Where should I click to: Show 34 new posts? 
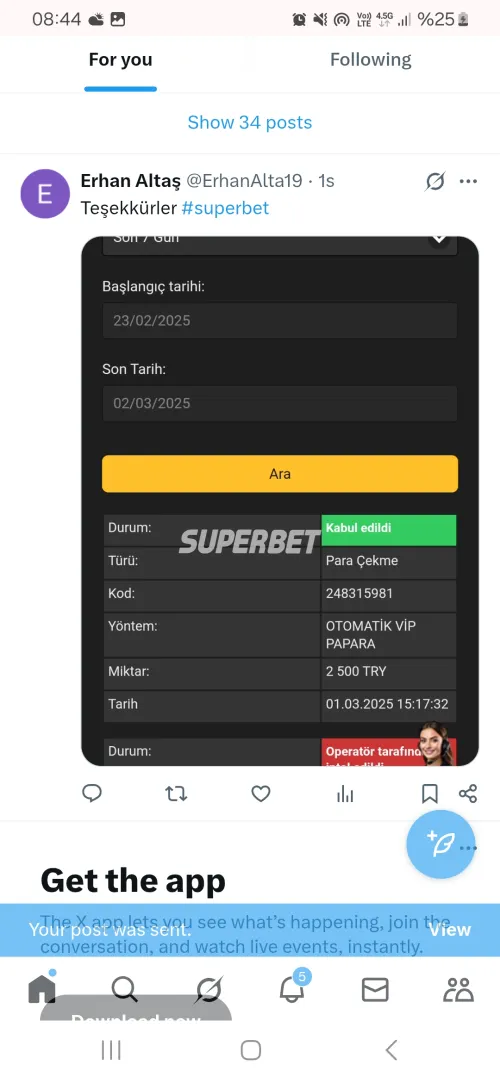coord(250,122)
